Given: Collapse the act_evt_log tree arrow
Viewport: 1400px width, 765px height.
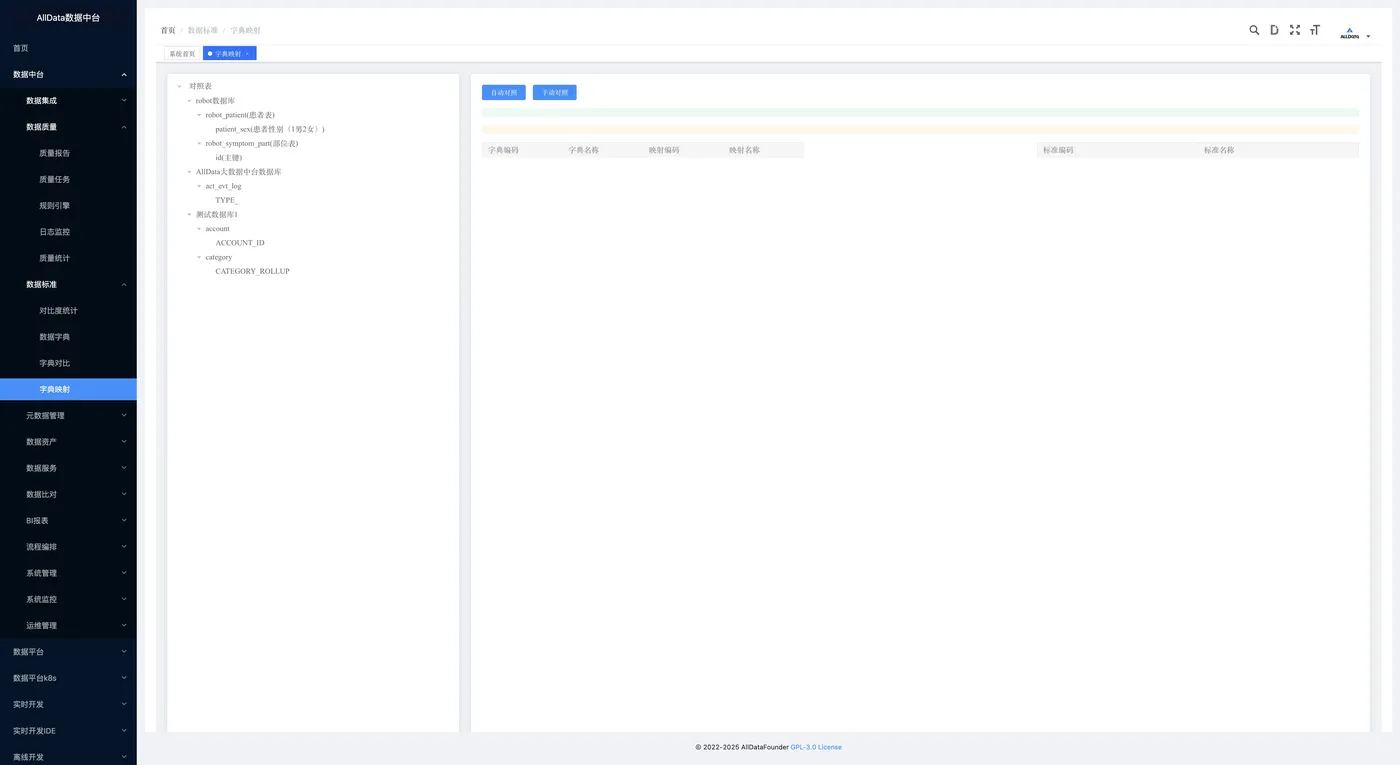Looking at the screenshot, I should click(199, 186).
